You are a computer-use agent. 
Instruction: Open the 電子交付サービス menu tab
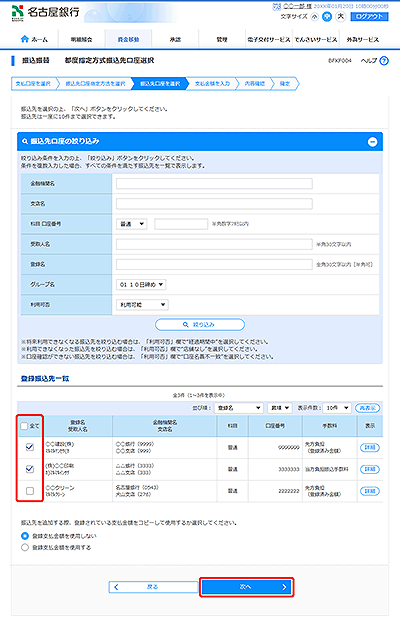[x=269, y=39]
